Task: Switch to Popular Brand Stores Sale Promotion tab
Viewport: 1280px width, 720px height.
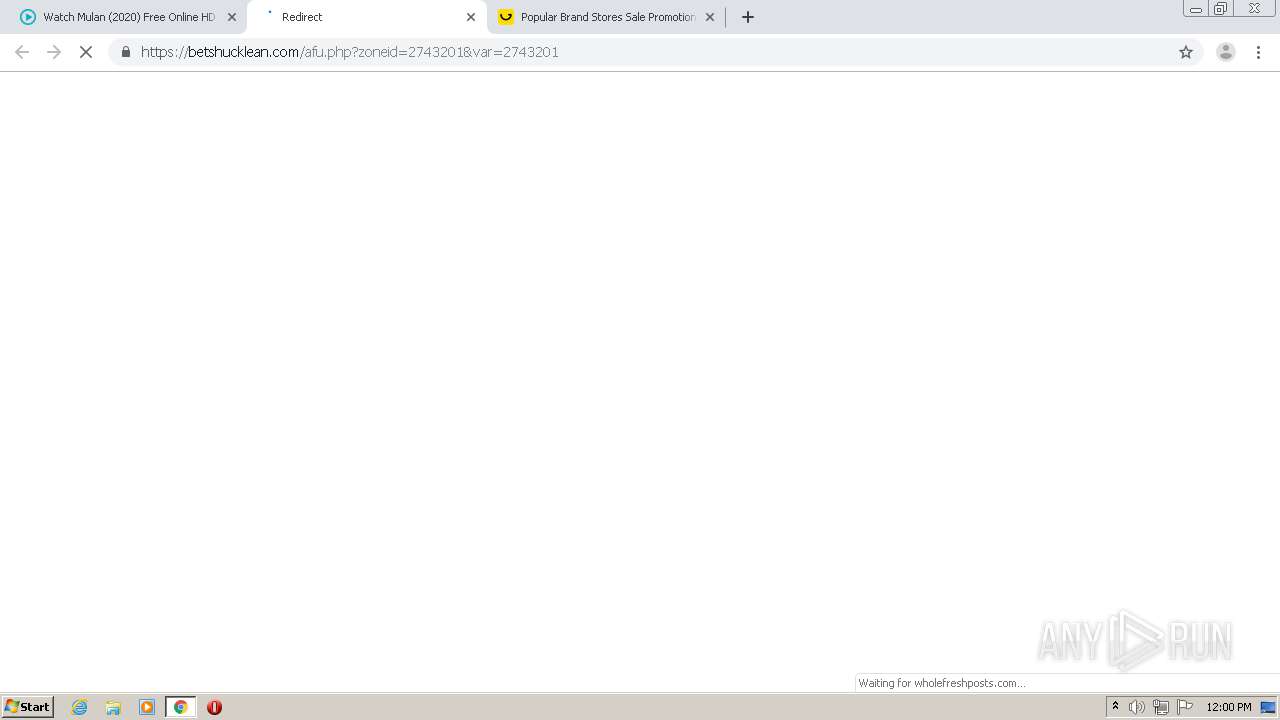Action: point(607,17)
